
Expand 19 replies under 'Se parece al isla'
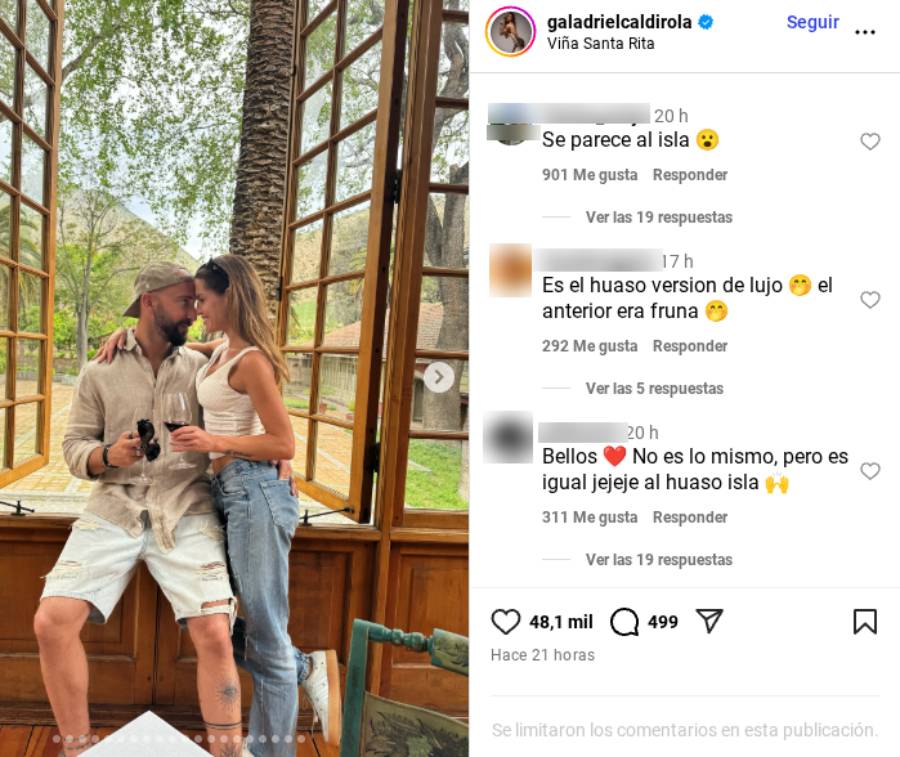(x=659, y=217)
